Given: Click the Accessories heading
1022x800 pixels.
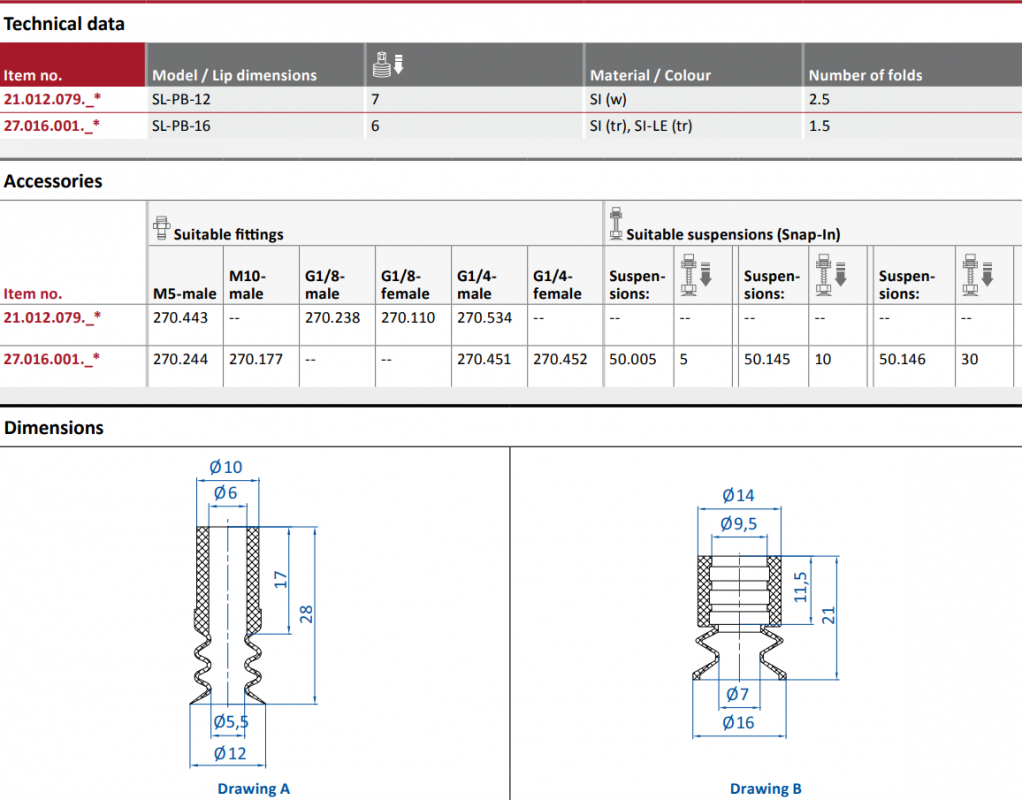Looking at the screenshot, I should point(53,181).
